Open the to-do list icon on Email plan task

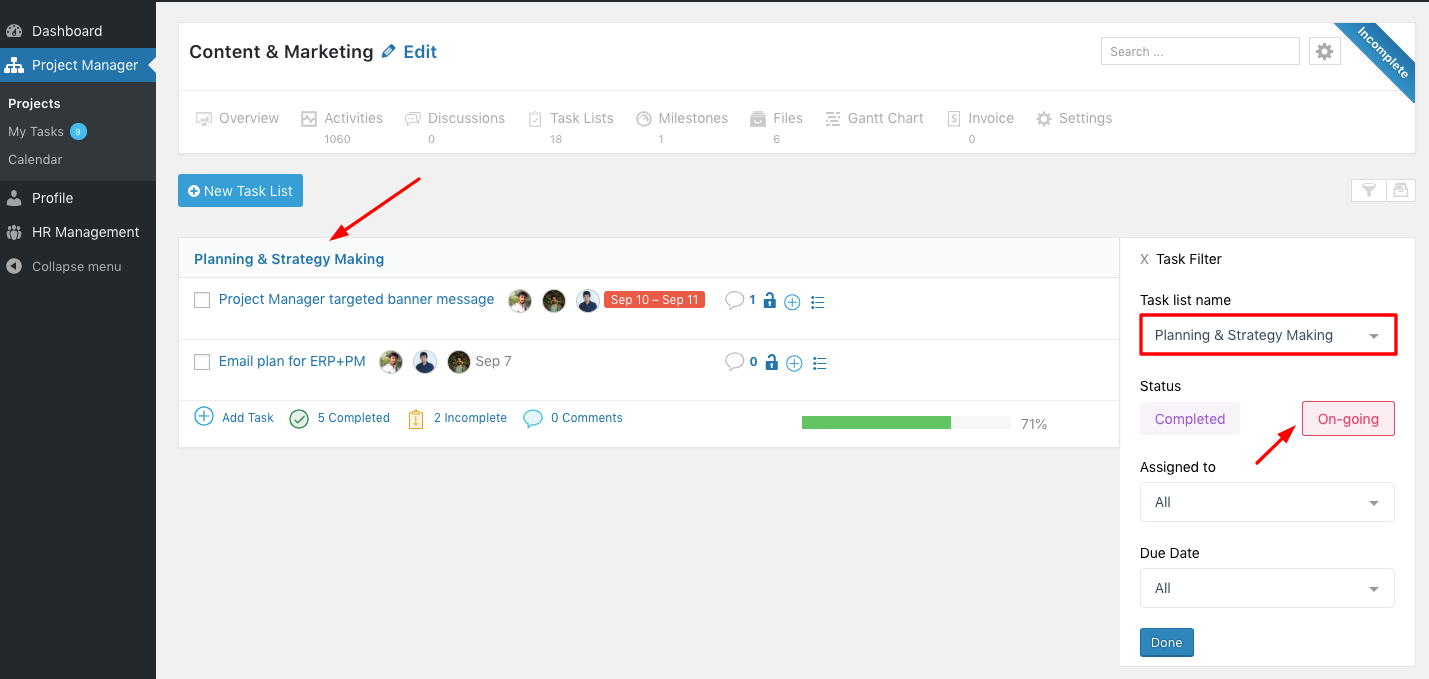819,362
